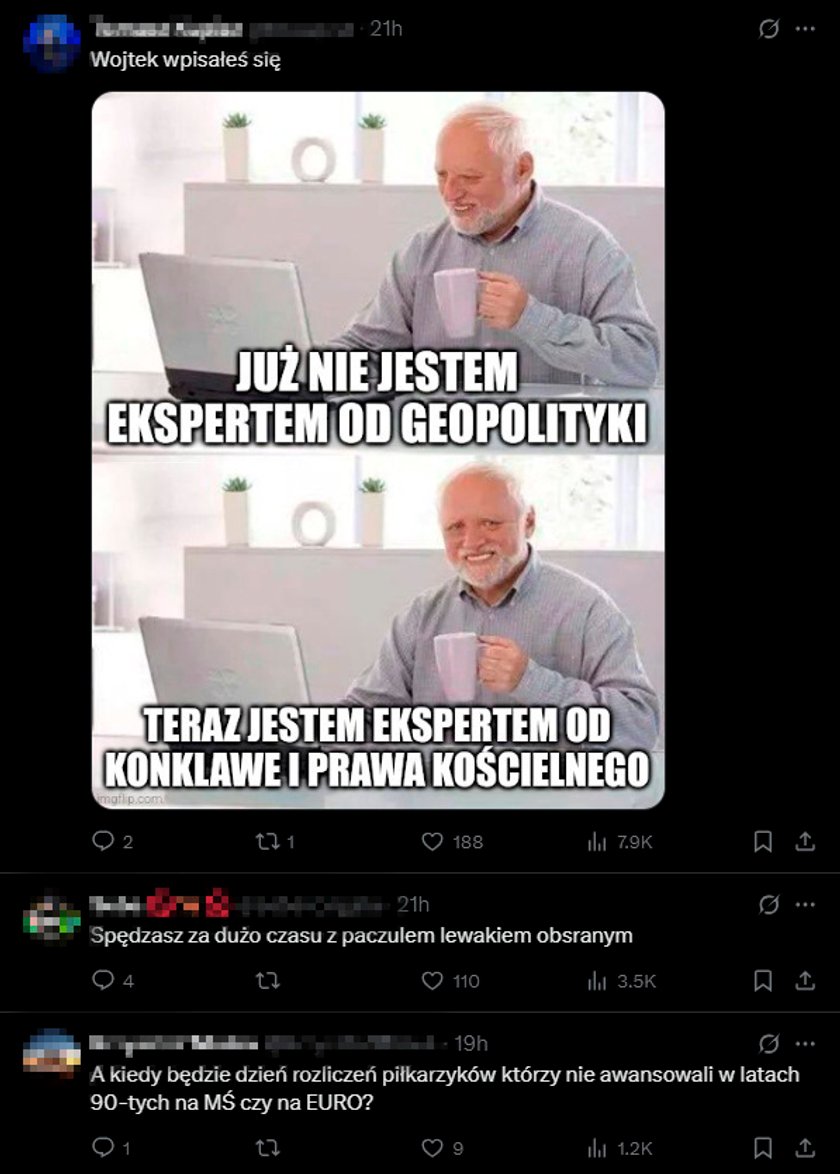The image size is (840, 1174).
Task: Bookmark the reply with 3.5K views
Action: tap(762, 980)
